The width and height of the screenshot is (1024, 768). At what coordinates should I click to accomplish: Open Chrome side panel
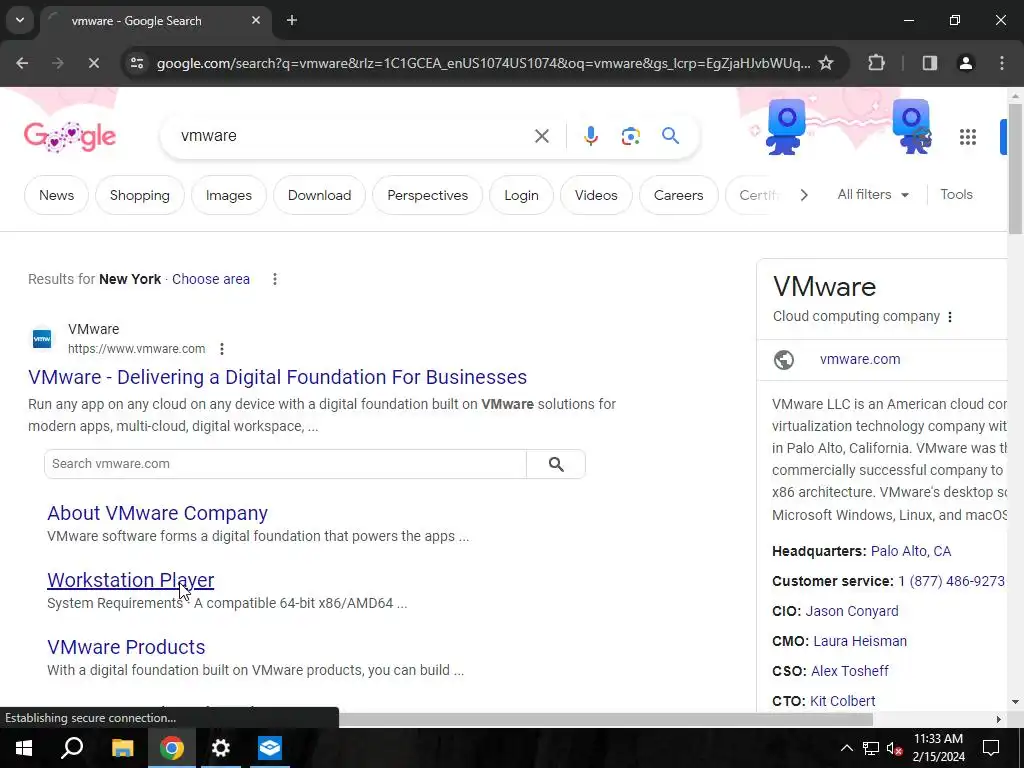coord(930,63)
